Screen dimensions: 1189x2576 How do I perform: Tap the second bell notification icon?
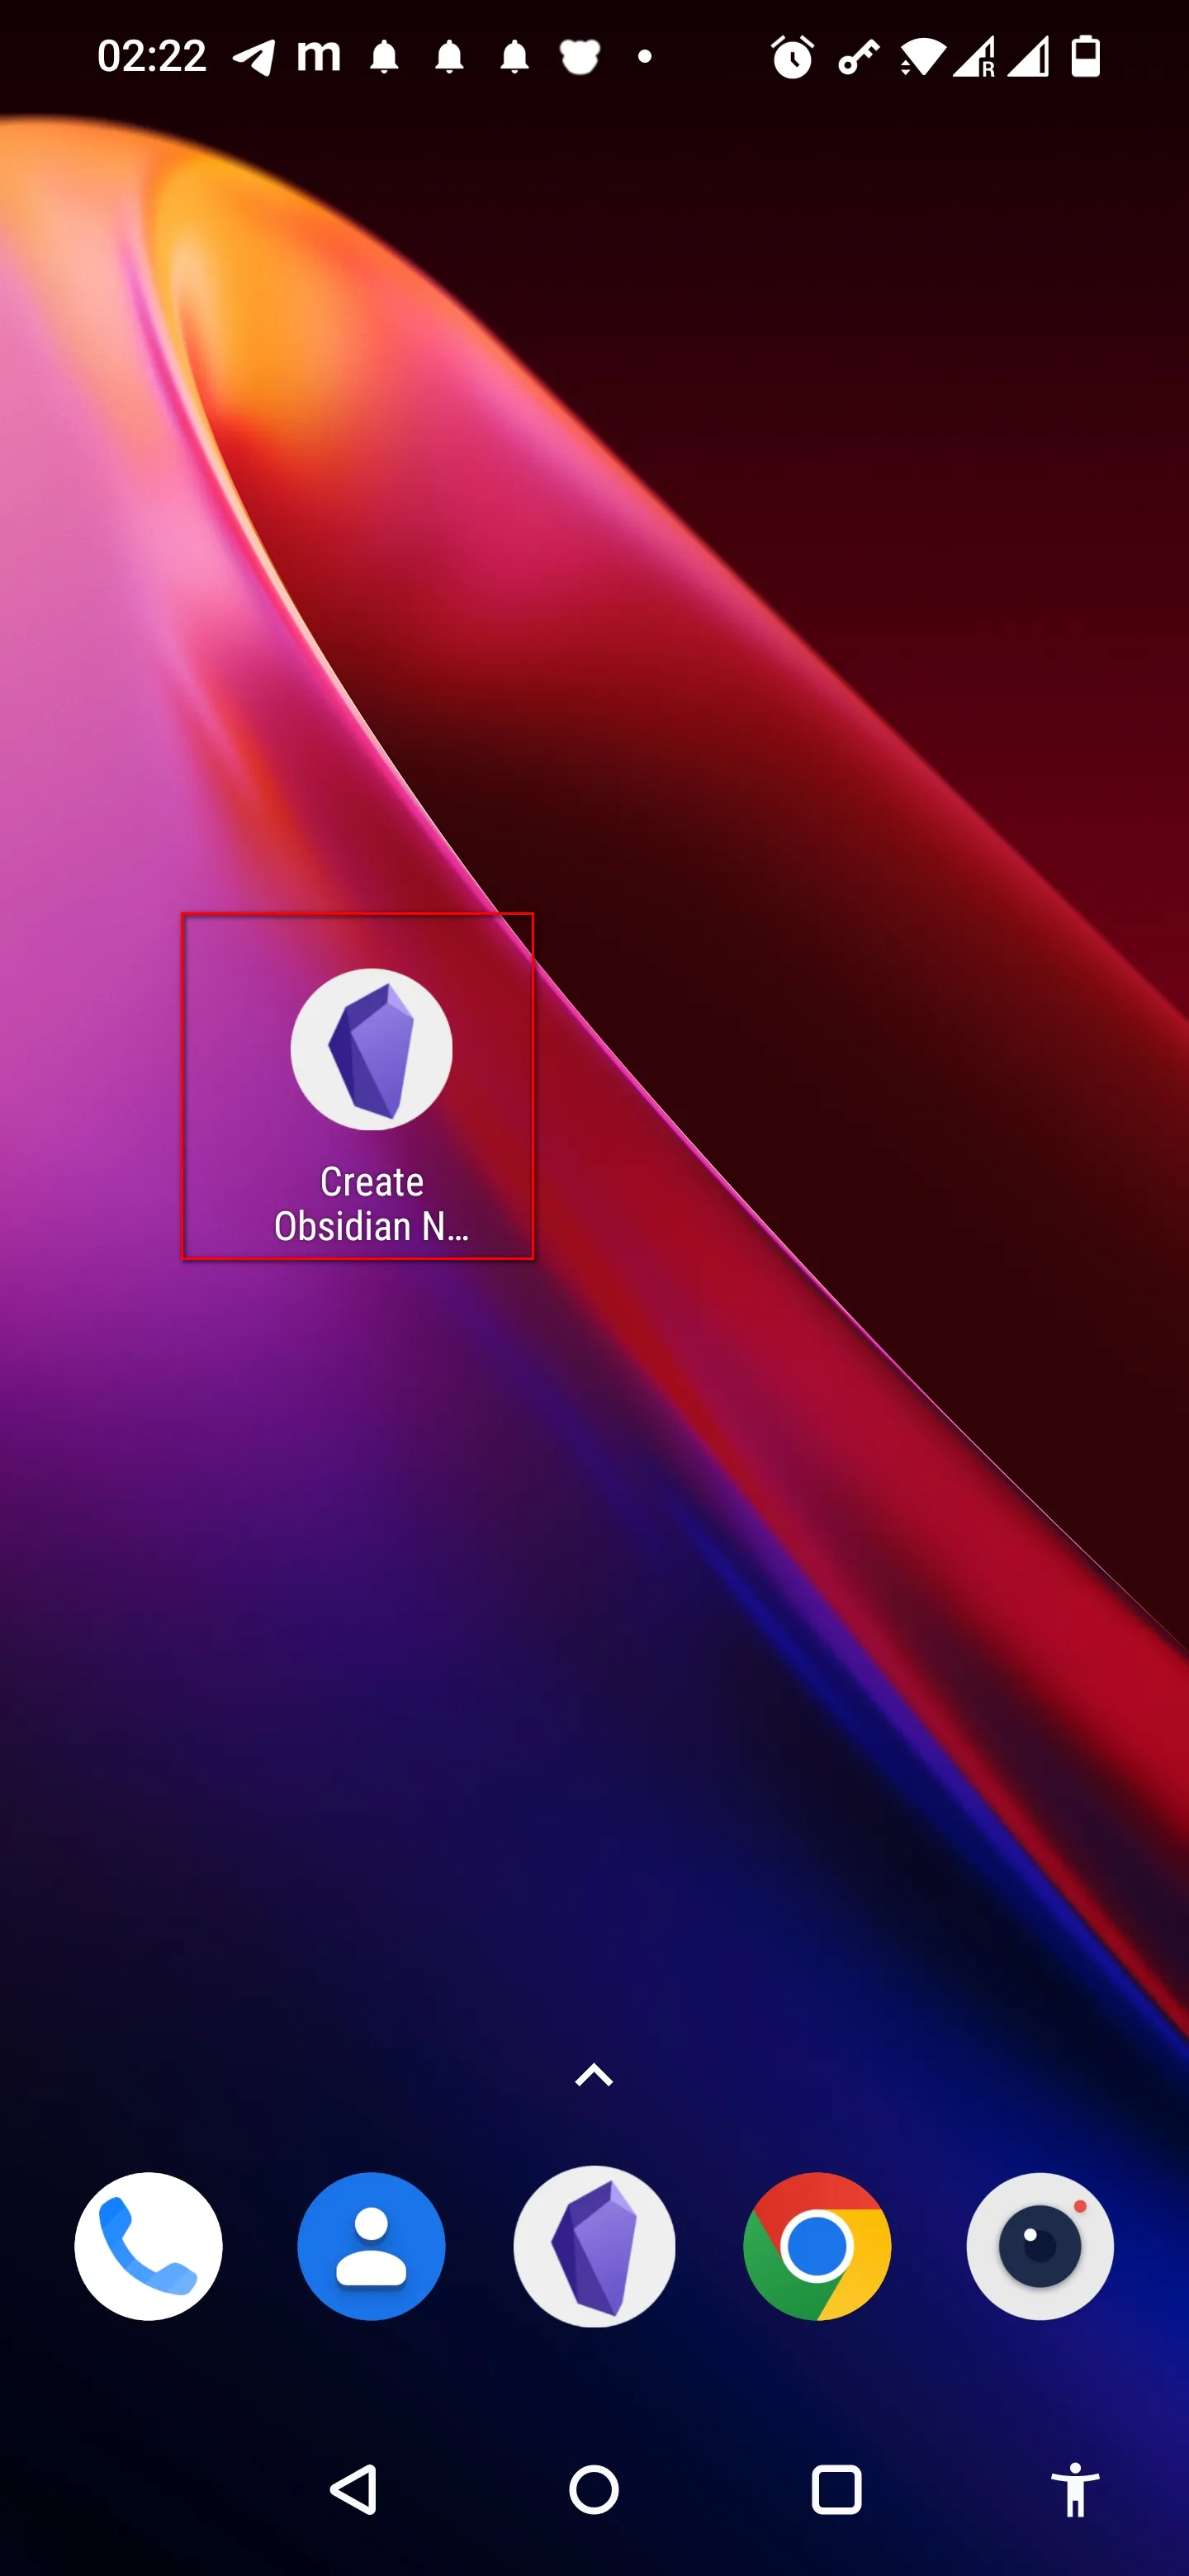coord(450,57)
